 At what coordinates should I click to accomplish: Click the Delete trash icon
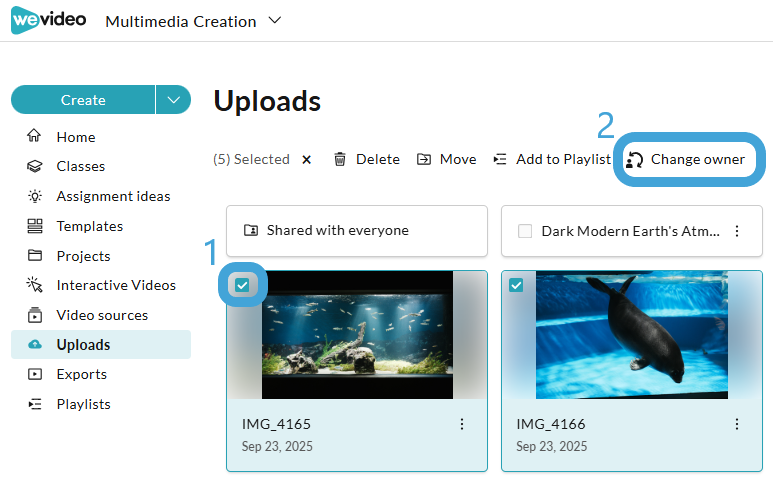click(x=340, y=159)
